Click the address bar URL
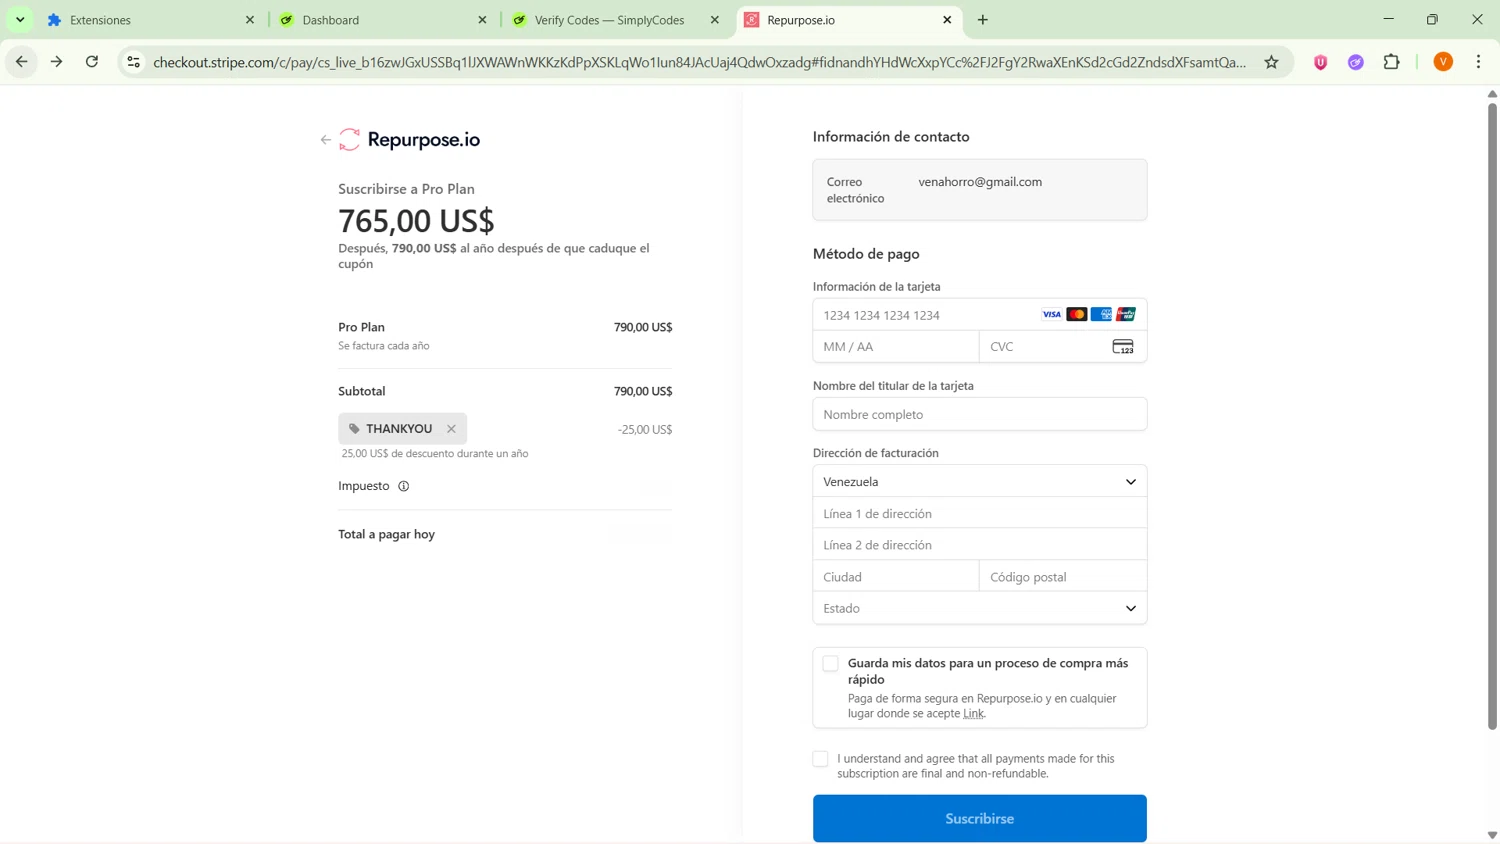The width and height of the screenshot is (1500, 844). [699, 62]
